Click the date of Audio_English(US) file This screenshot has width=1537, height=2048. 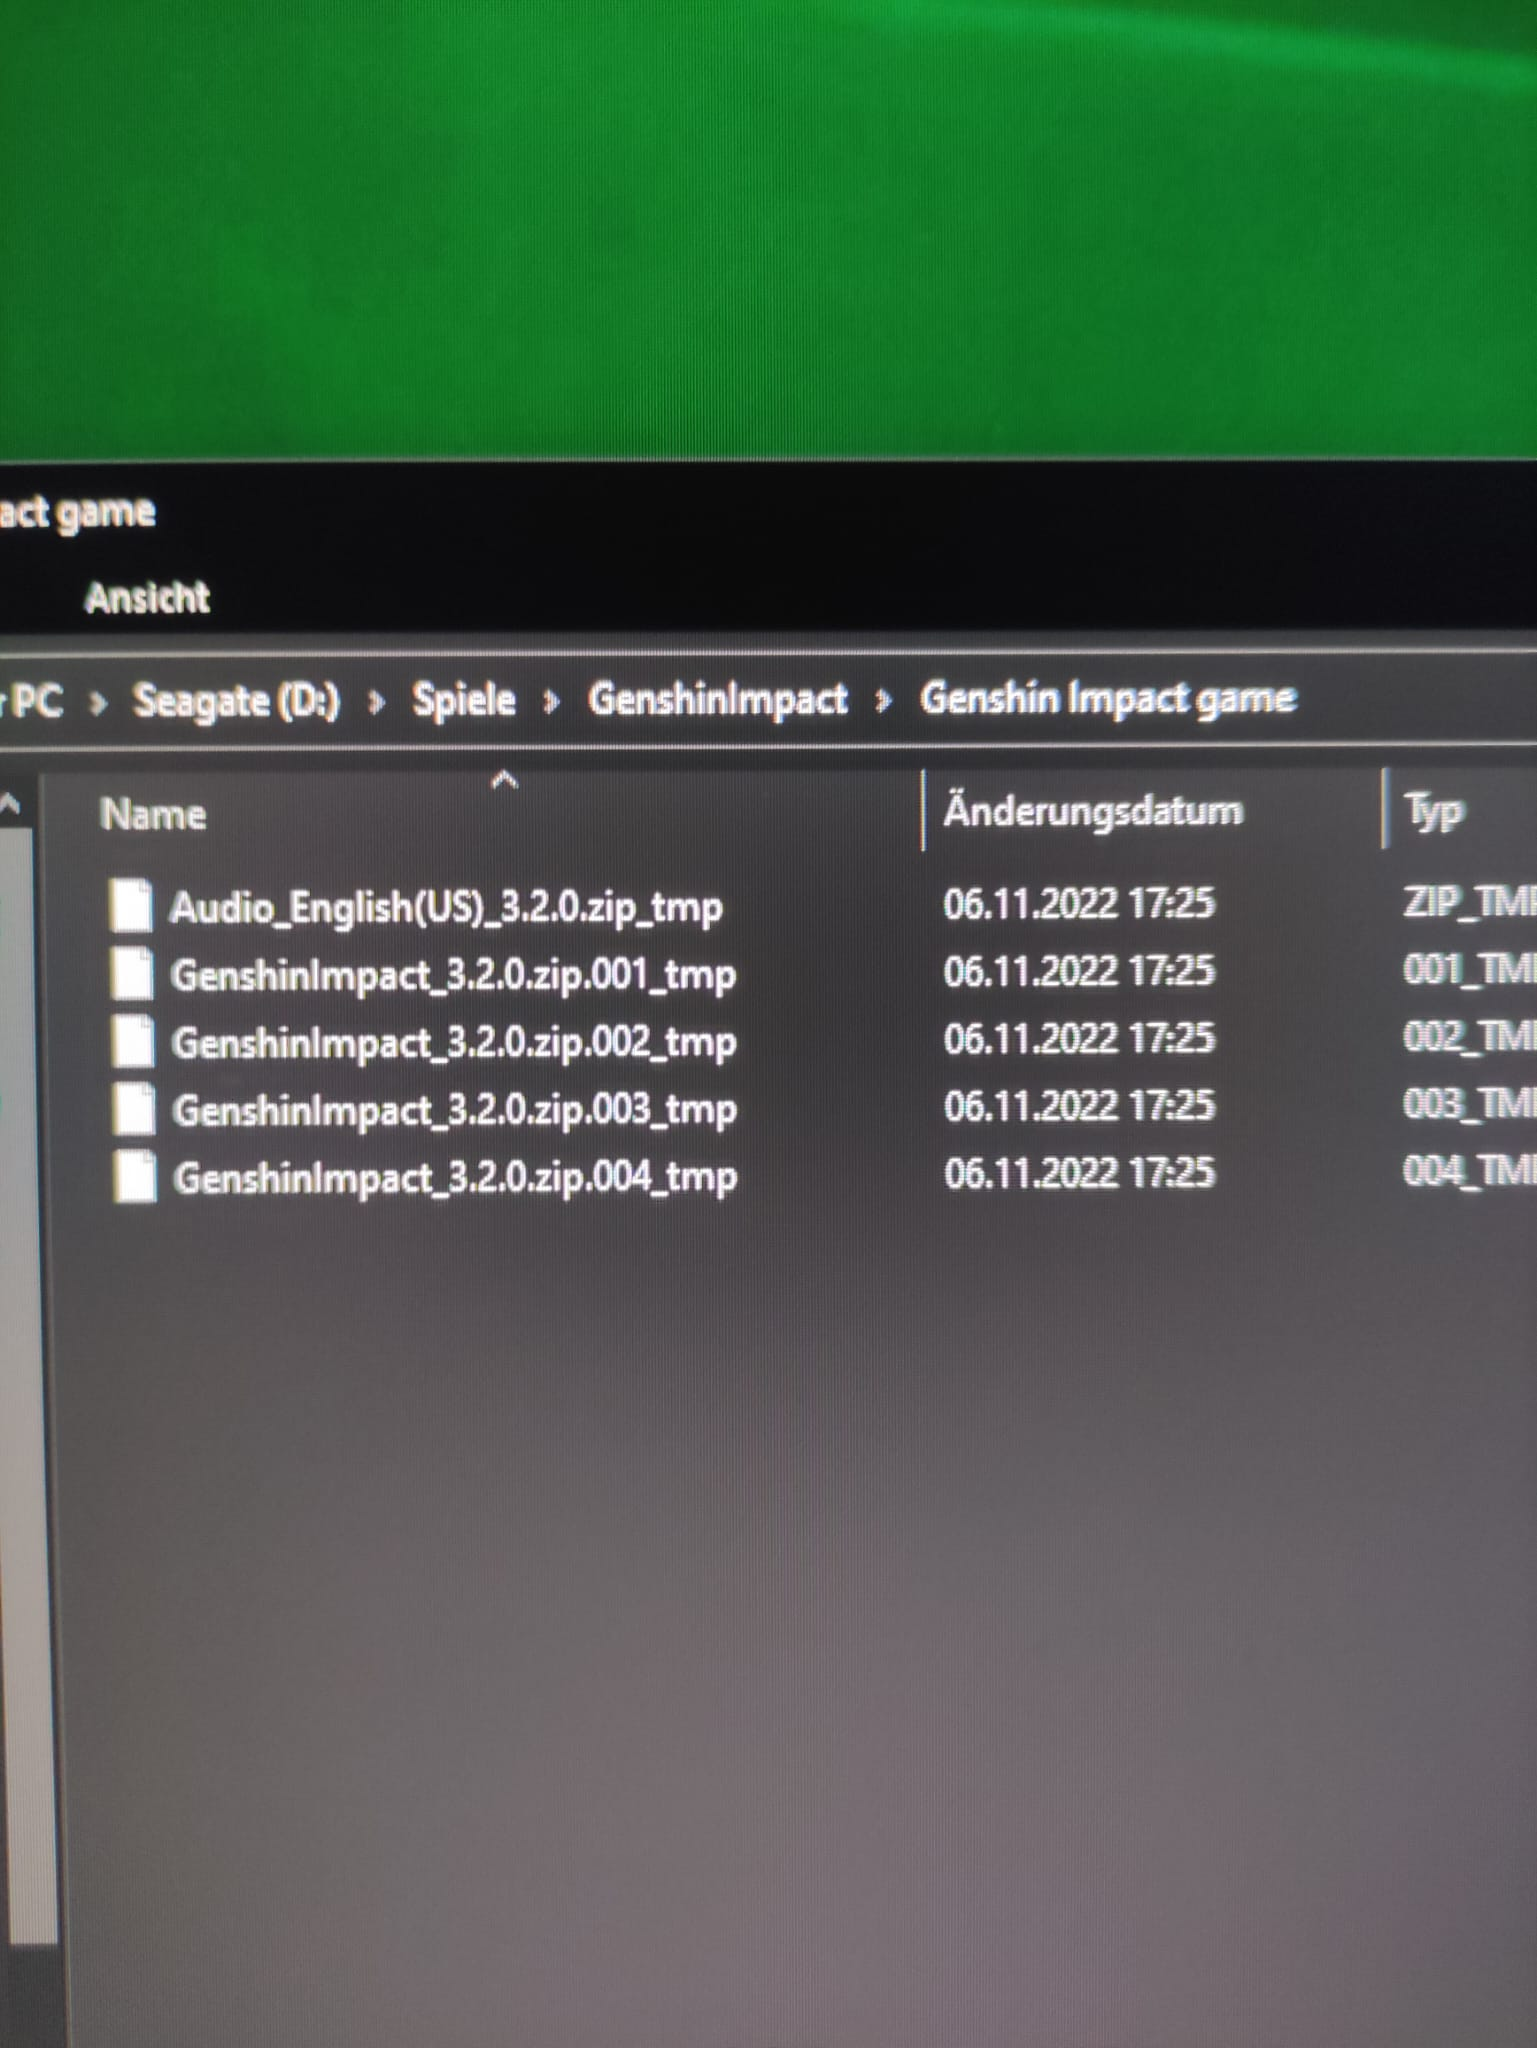coord(1079,904)
